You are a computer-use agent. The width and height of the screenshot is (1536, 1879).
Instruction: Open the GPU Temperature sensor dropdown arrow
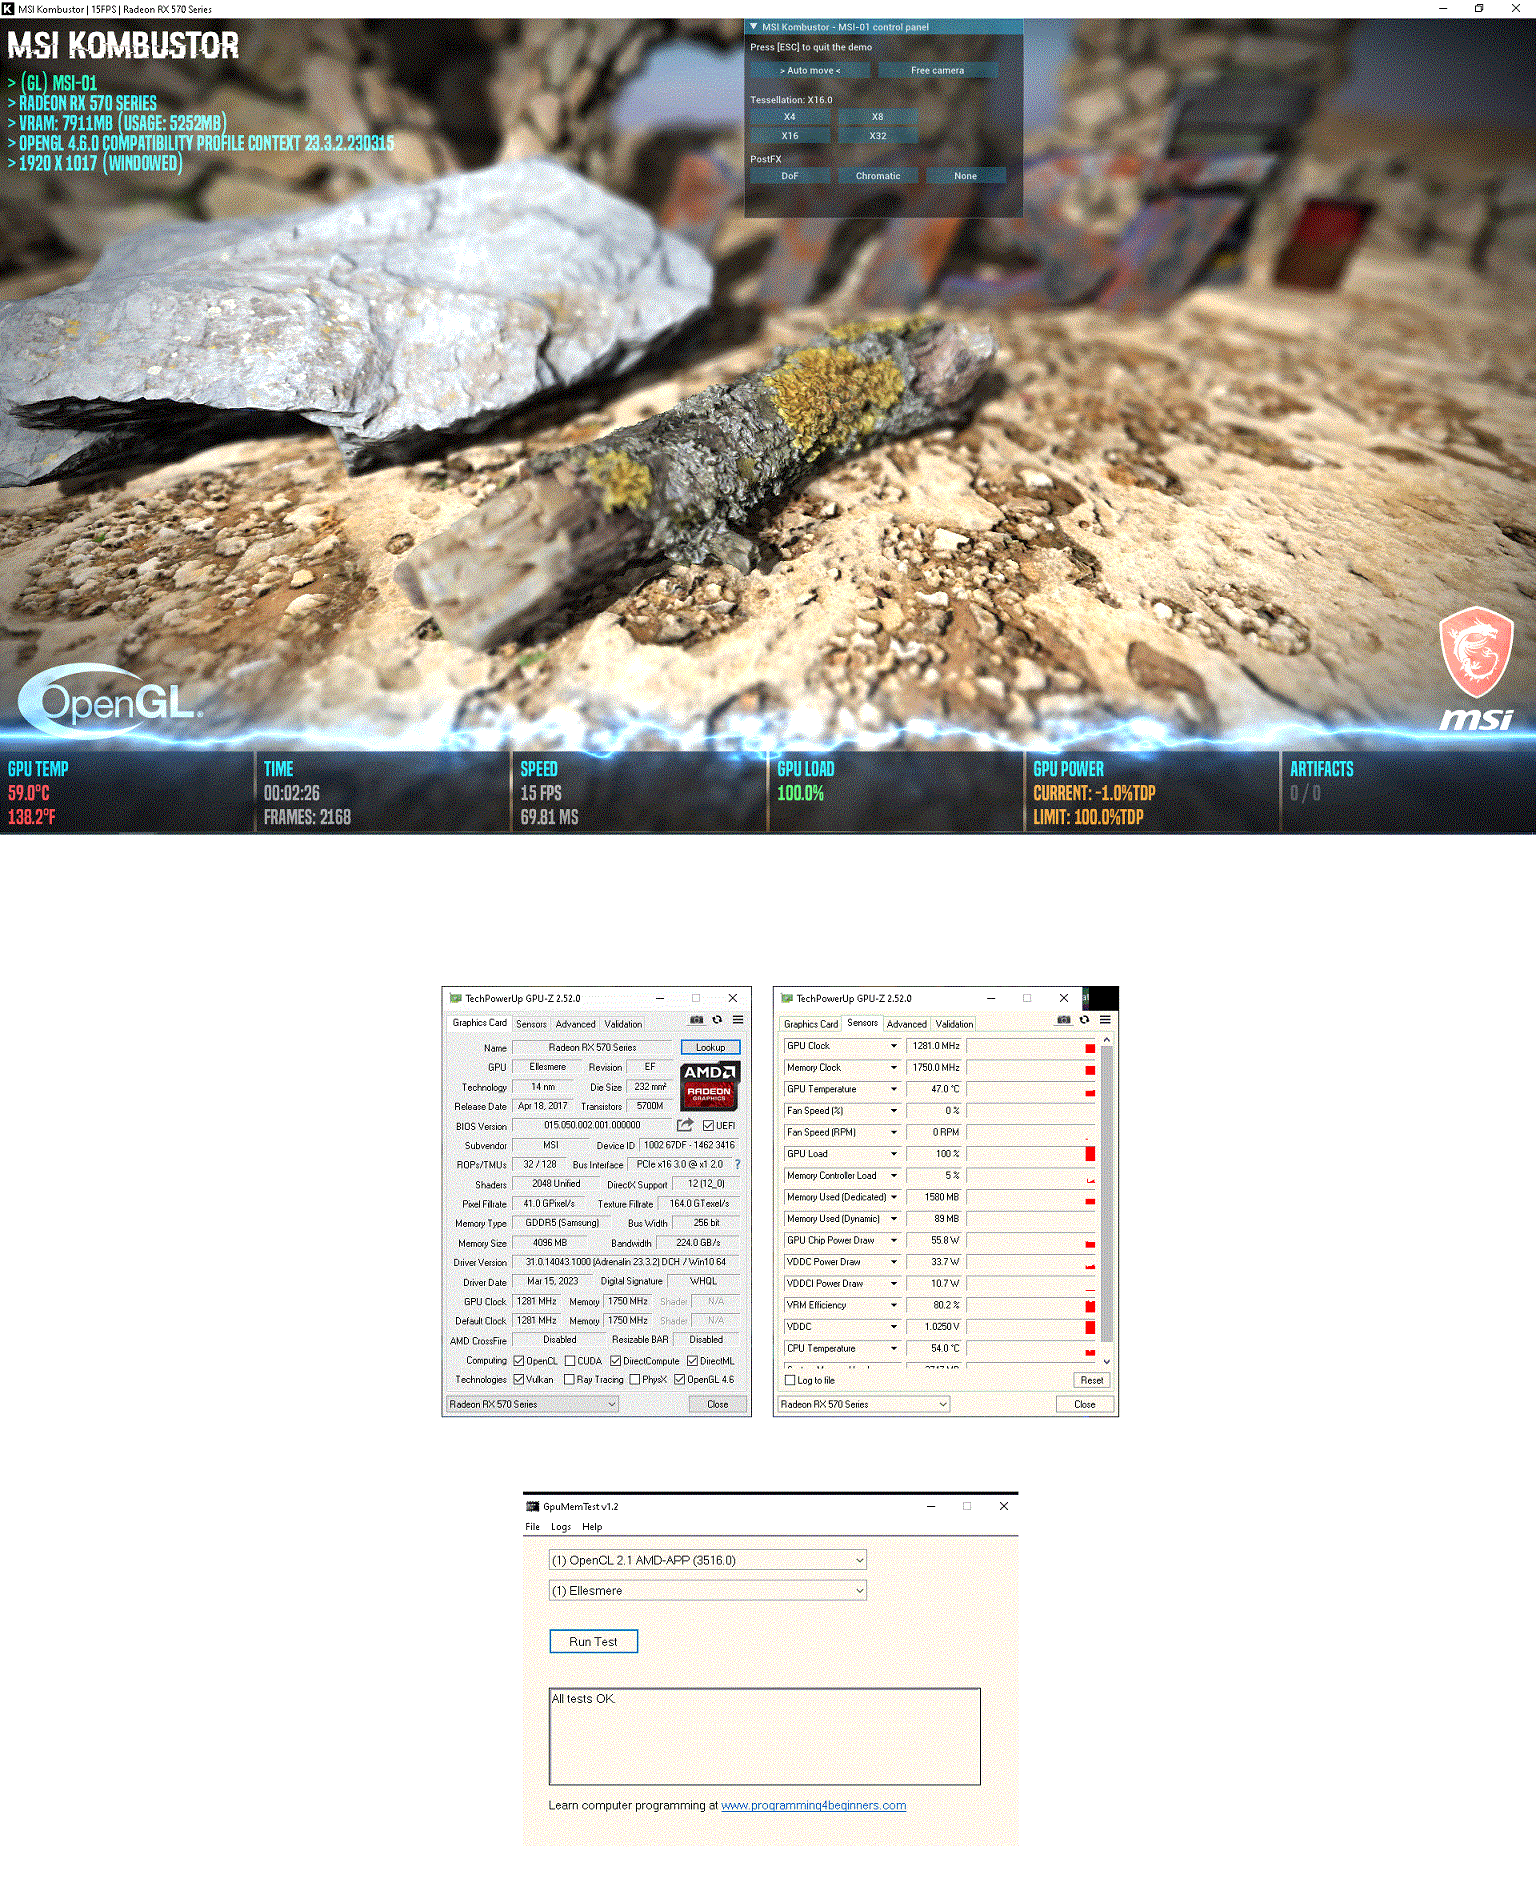coord(894,1089)
